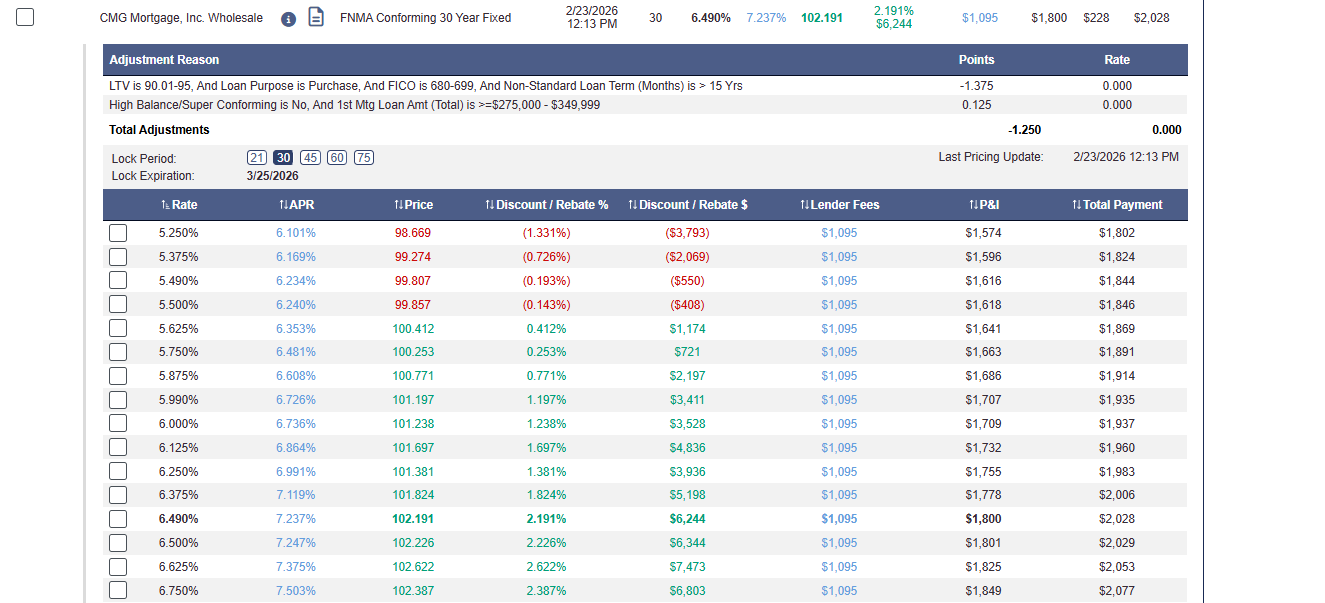Open lender fees link in the 5.250% row
Image resolution: width=1325 pixels, height=603 pixels.
coord(839,233)
